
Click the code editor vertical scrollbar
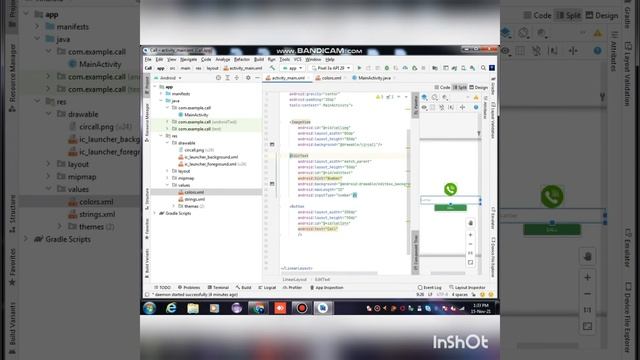coord(409,192)
